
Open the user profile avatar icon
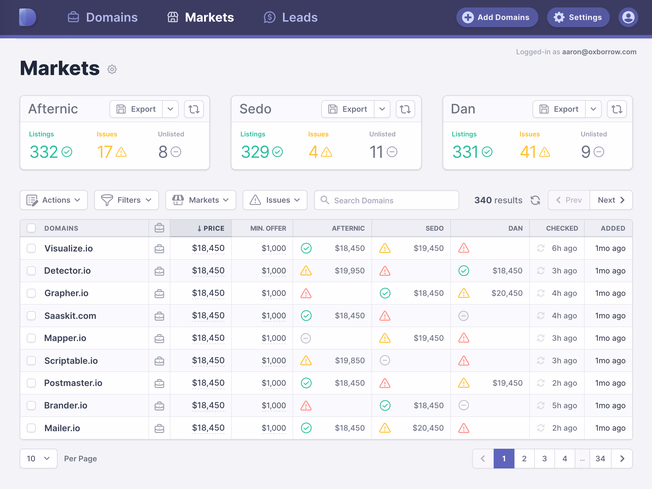click(628, 17)
